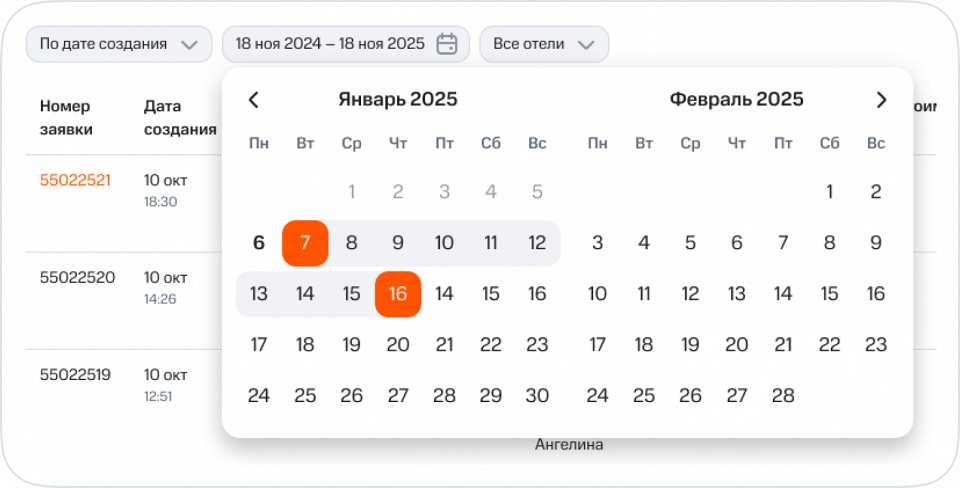Image resolution: width=960 pixels, height=488 pixels.
Task: Select 13 January in the calendar
Action: (259, 294)
